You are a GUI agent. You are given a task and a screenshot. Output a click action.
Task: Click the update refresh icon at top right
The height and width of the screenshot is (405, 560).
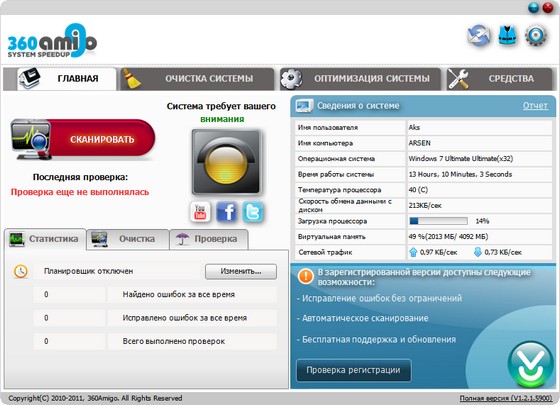coord(479,36)
